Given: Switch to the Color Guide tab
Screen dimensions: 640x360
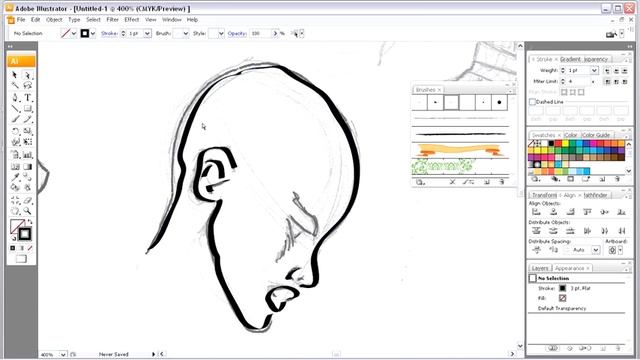Looking at the screenshot, I should (x=596, y=135).
